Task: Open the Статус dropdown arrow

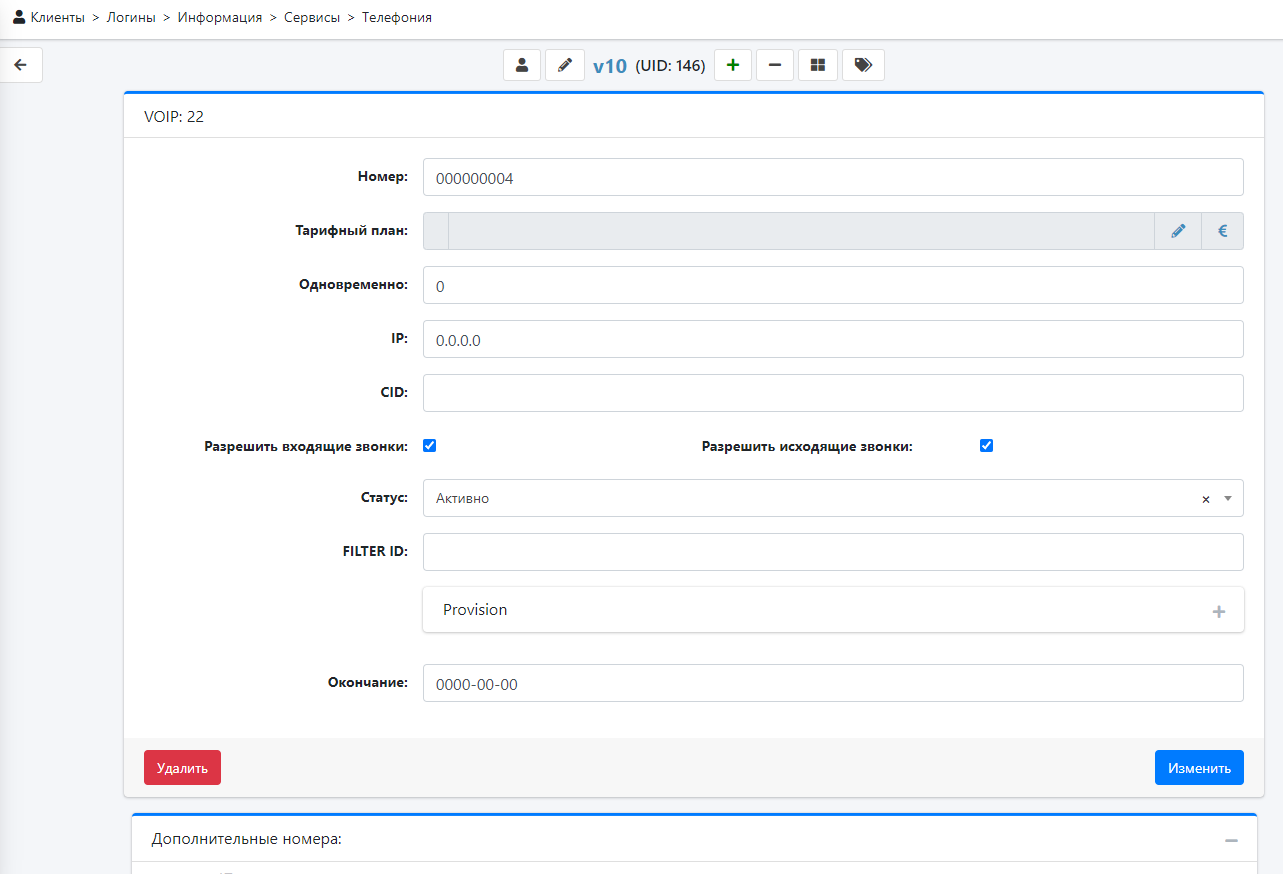Action: pos(1228,498)
